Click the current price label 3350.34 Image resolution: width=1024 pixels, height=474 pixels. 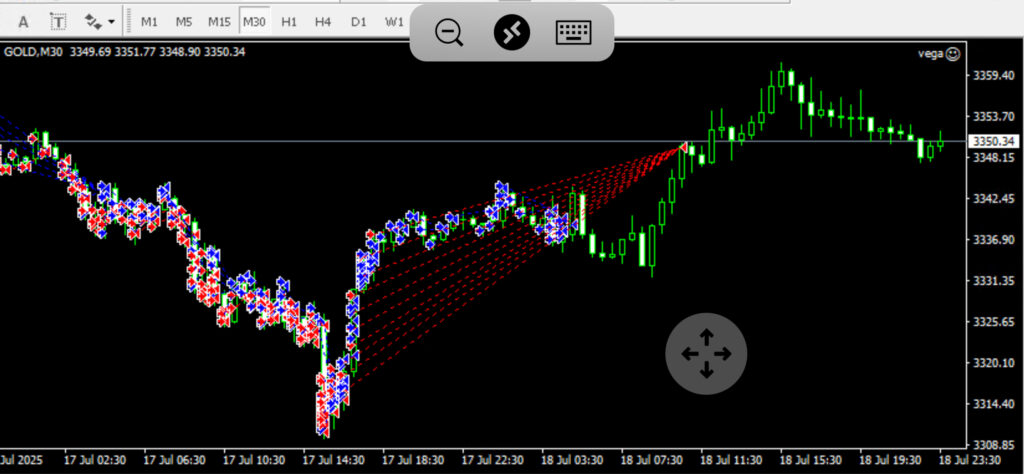tap(994, 141)
